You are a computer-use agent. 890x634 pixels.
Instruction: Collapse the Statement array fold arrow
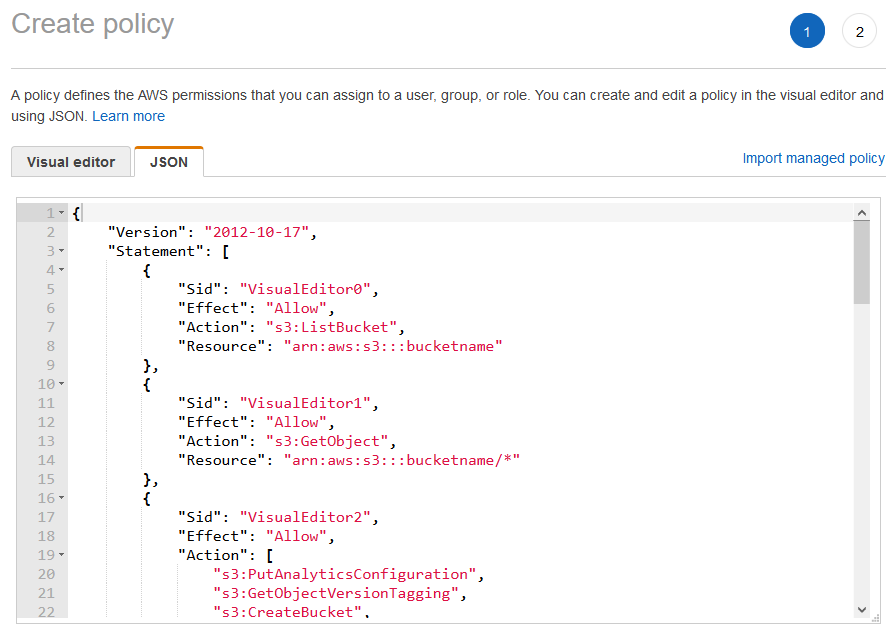[62, 251]
